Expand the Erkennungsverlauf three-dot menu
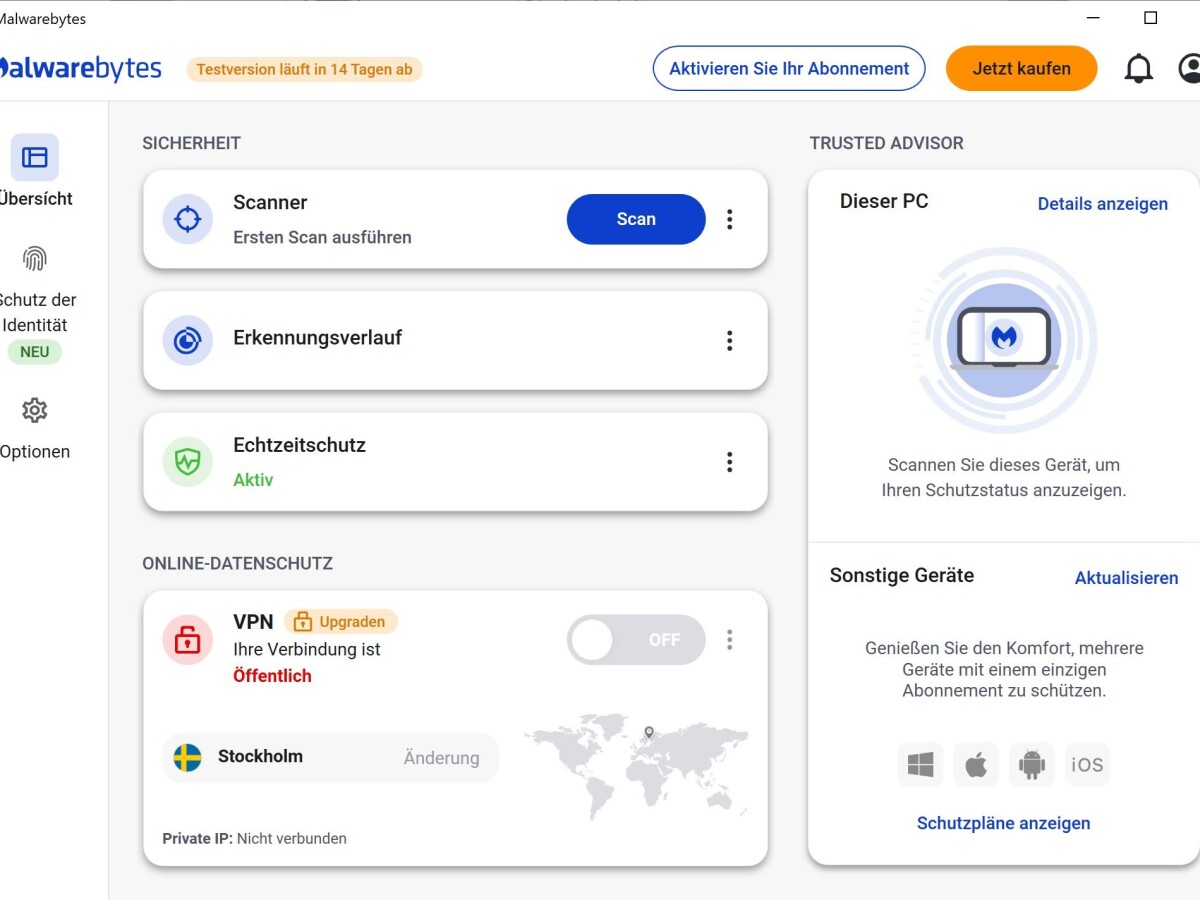This screenshot has width=1200, height=900. [730, 341]
